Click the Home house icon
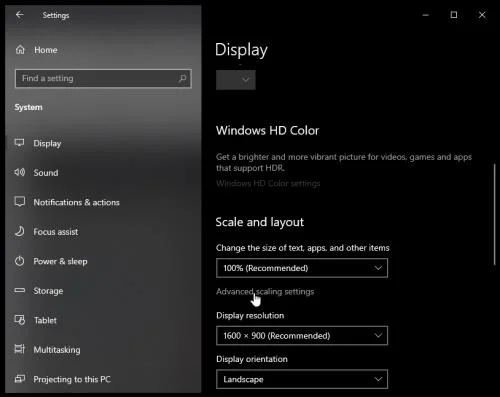Screen dimensions: 500x397 20,50
